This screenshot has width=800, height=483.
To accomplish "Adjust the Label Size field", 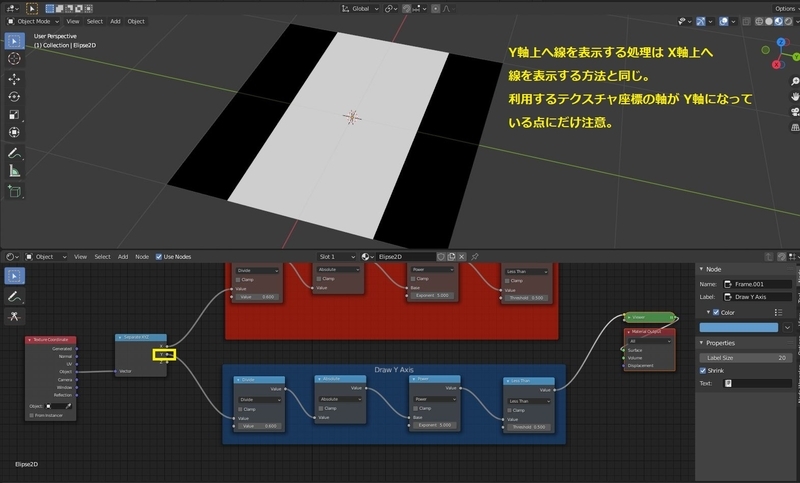I will coord(745,358).
